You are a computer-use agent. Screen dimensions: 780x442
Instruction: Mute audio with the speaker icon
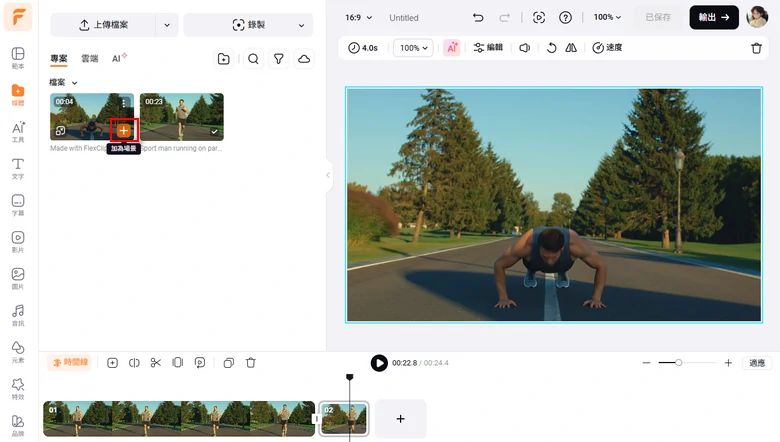point(524,48)
